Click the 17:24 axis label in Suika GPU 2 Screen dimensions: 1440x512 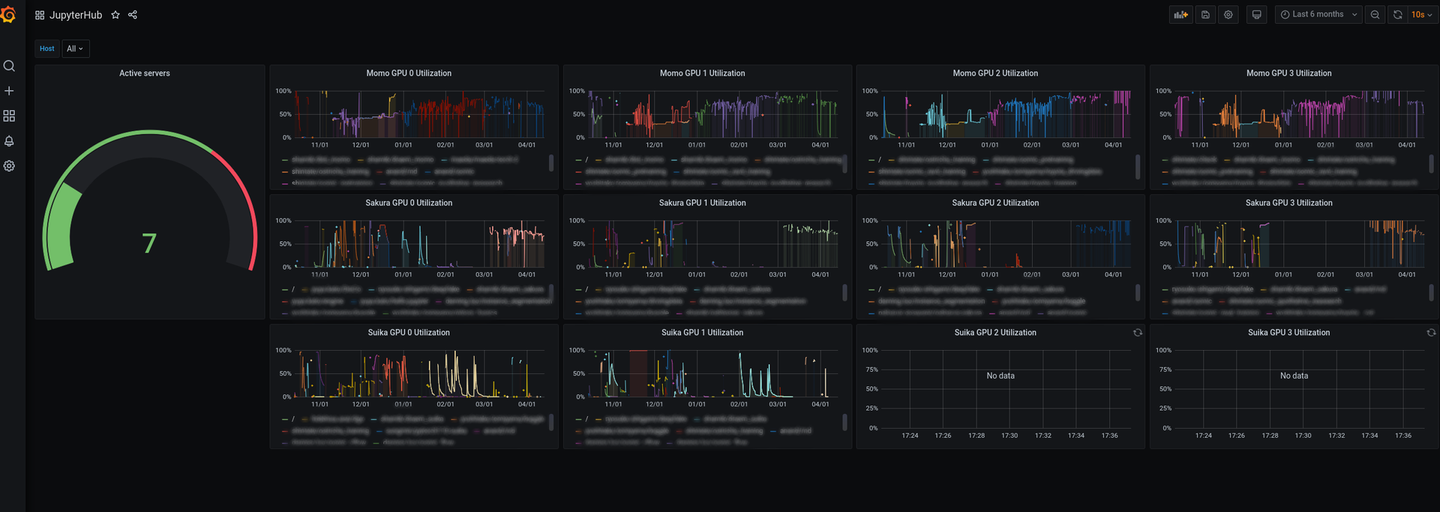[x=911, y=435]
